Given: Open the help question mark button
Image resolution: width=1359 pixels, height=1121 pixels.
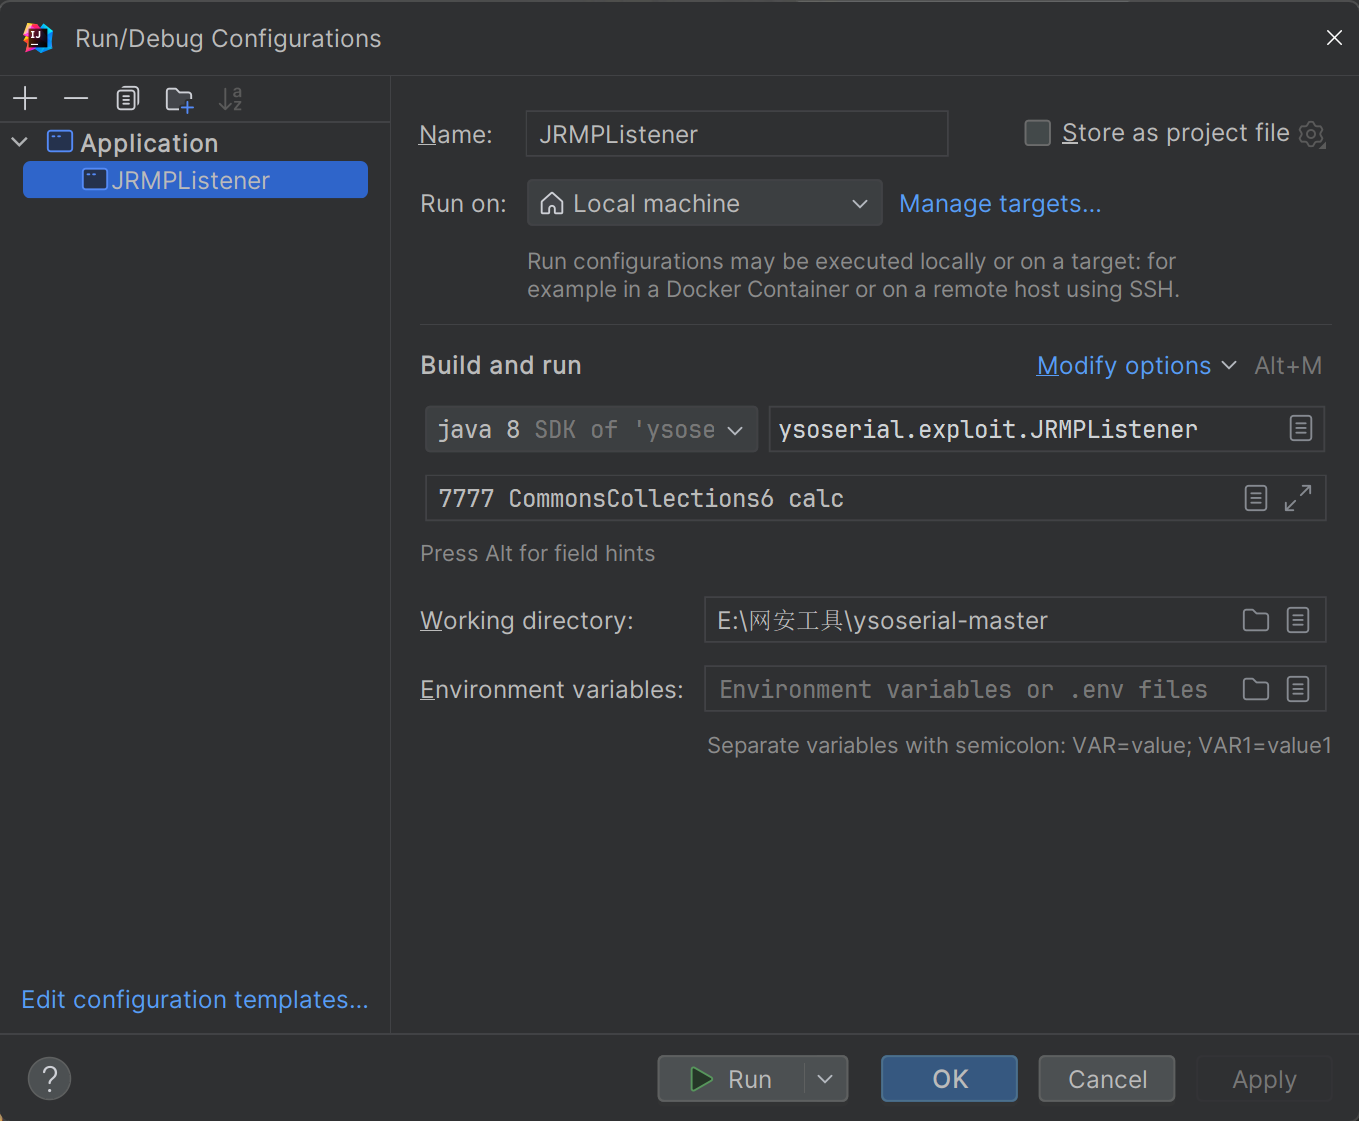Looking at the screenshot, I should 50,1078.
